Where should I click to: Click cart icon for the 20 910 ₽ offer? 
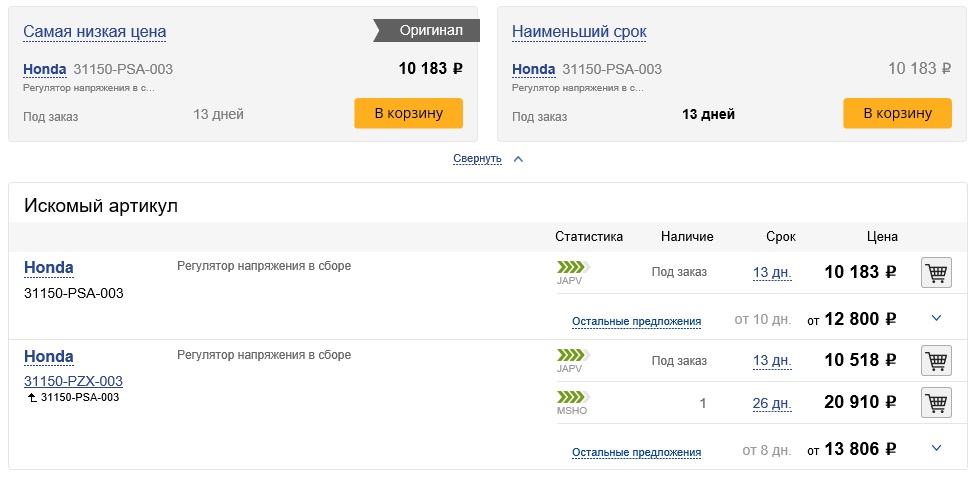coord(935,403)
